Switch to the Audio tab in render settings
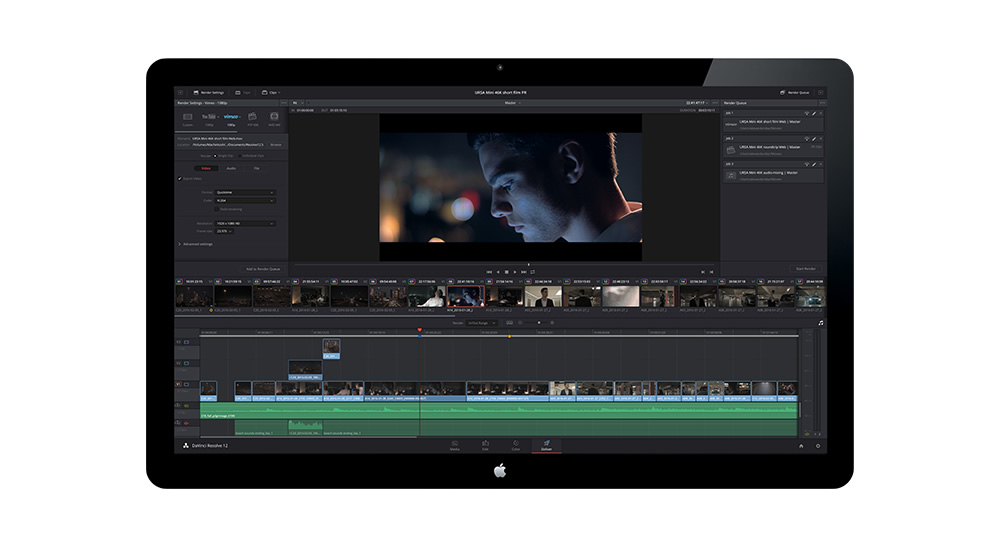This screenshot has height=547, width=1000. (x=231, y=168)
